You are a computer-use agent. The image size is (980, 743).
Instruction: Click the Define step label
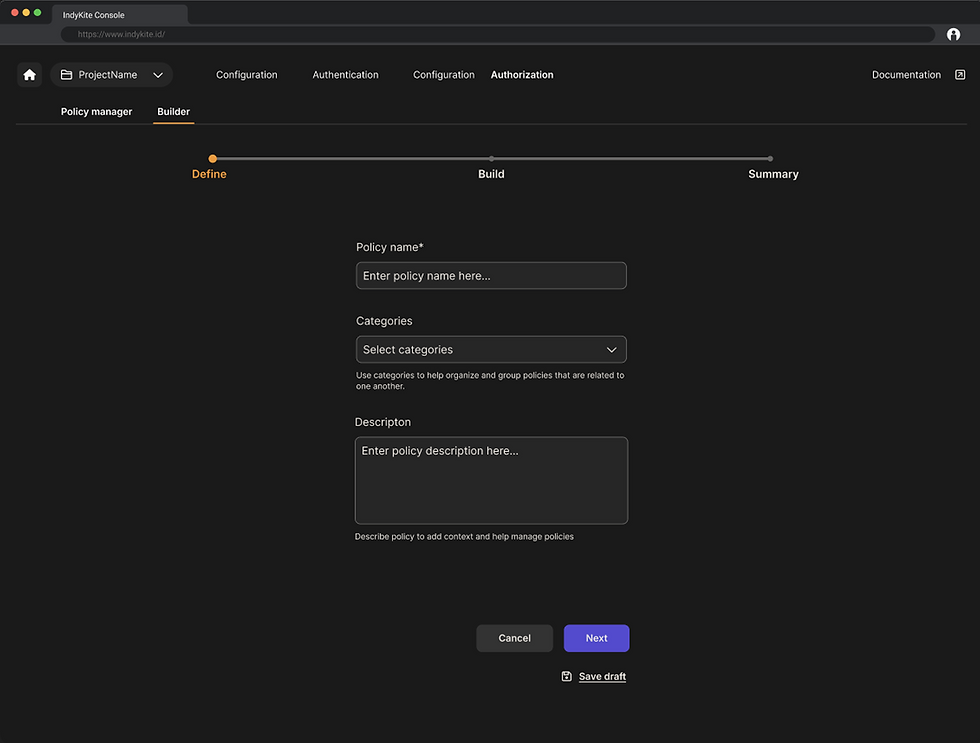209,174
